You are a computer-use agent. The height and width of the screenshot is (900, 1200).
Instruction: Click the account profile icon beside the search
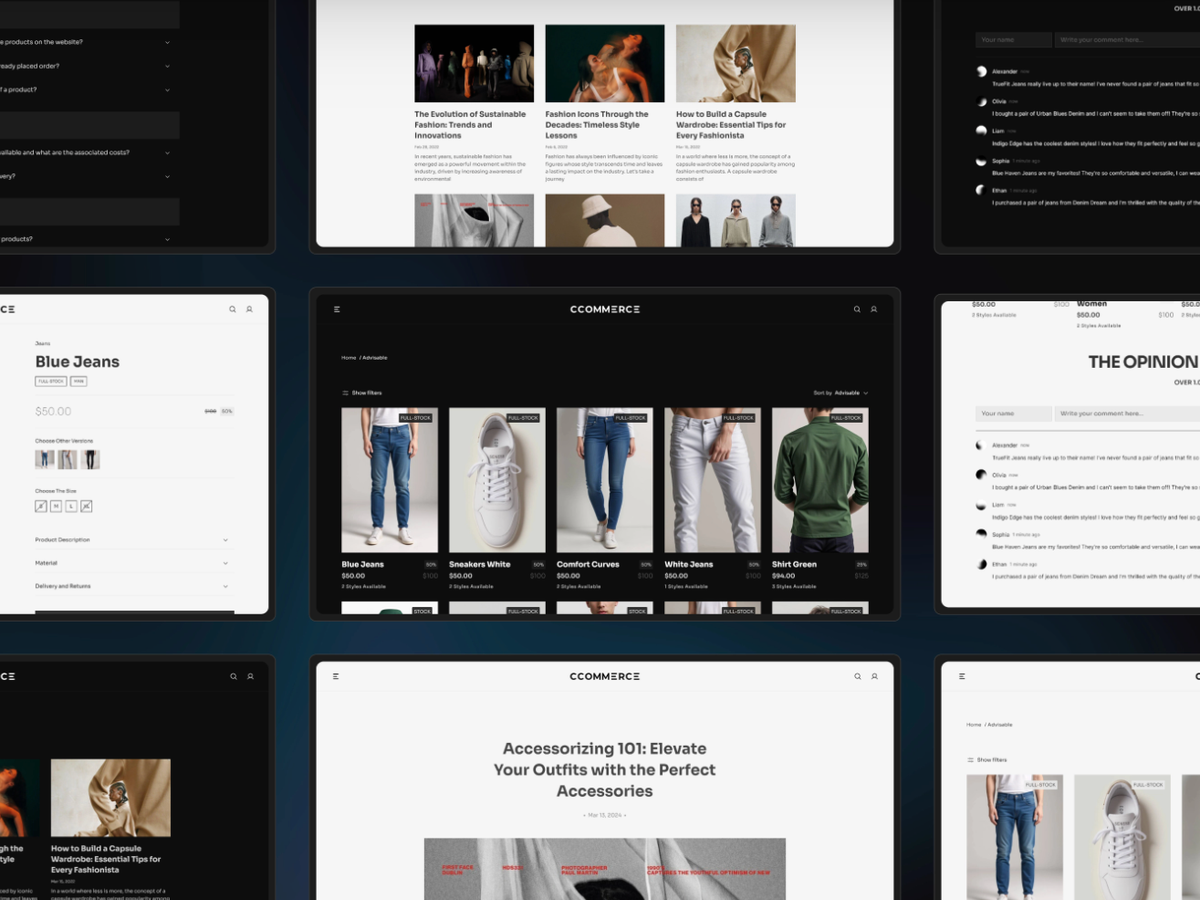[x=874, y=310]
